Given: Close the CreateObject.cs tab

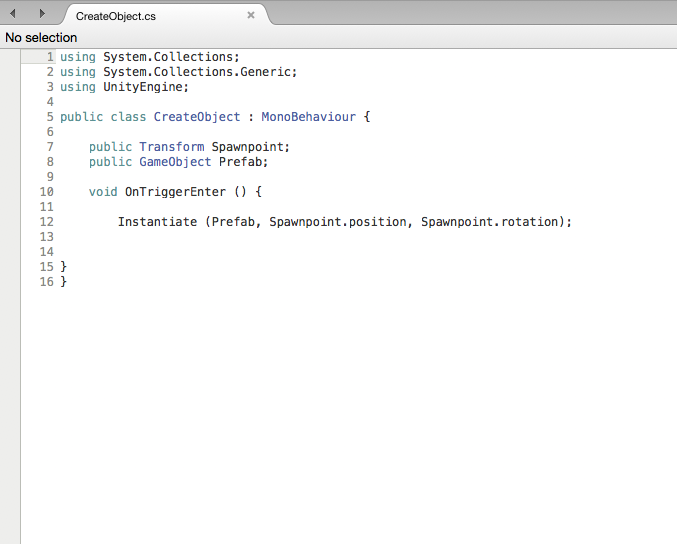Looking at the screenshot, I should (x=251, y=15).
